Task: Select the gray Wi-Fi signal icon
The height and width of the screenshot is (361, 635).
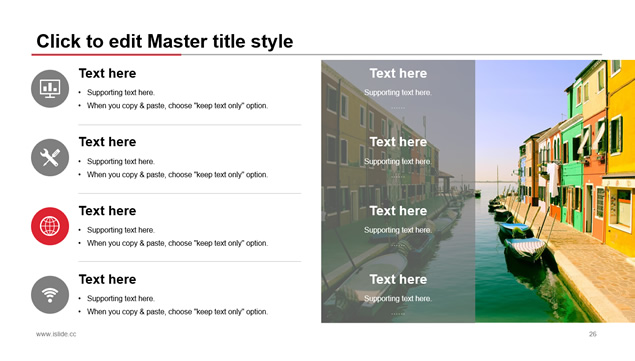Action: pyautogui.click(x=50, y=295)
